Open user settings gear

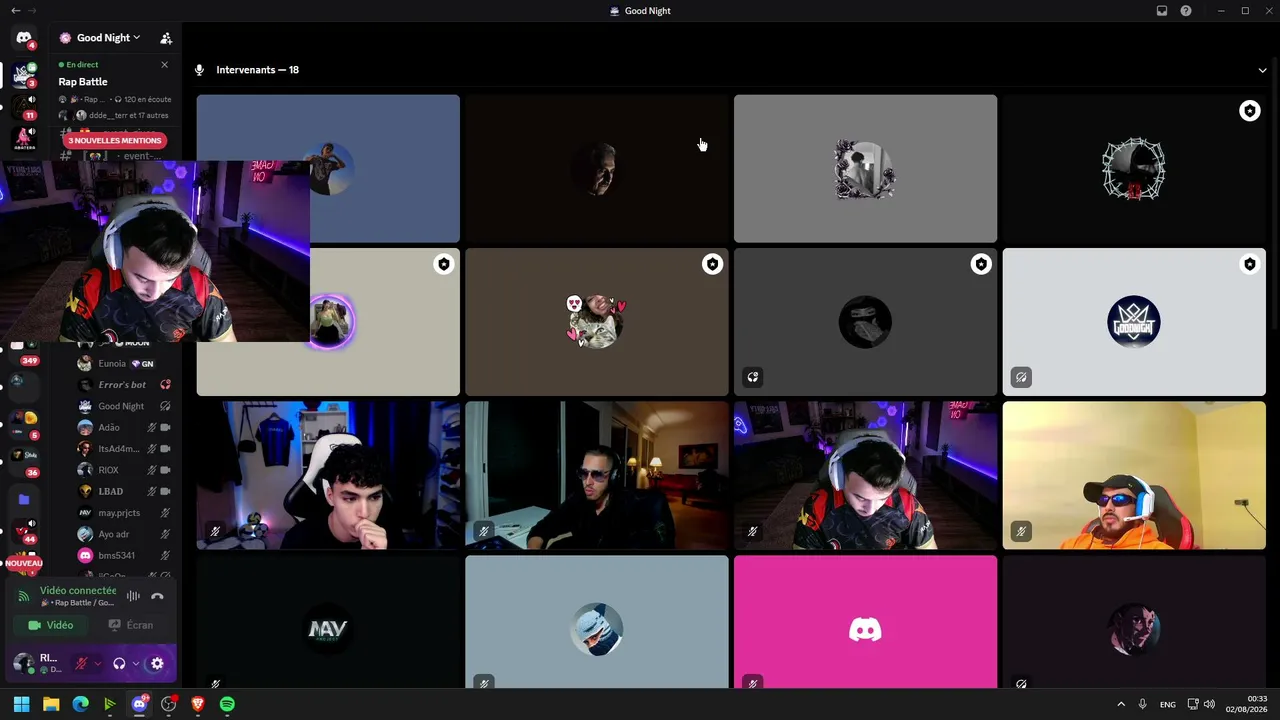click(x=157, y=663)
